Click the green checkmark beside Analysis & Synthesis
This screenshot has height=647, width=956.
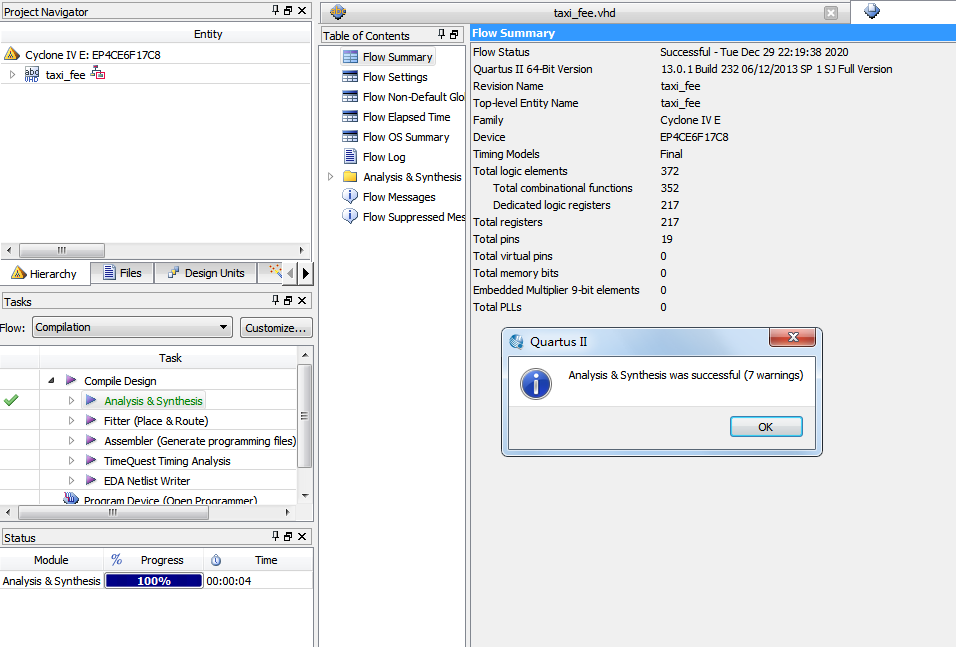[11, 401]
